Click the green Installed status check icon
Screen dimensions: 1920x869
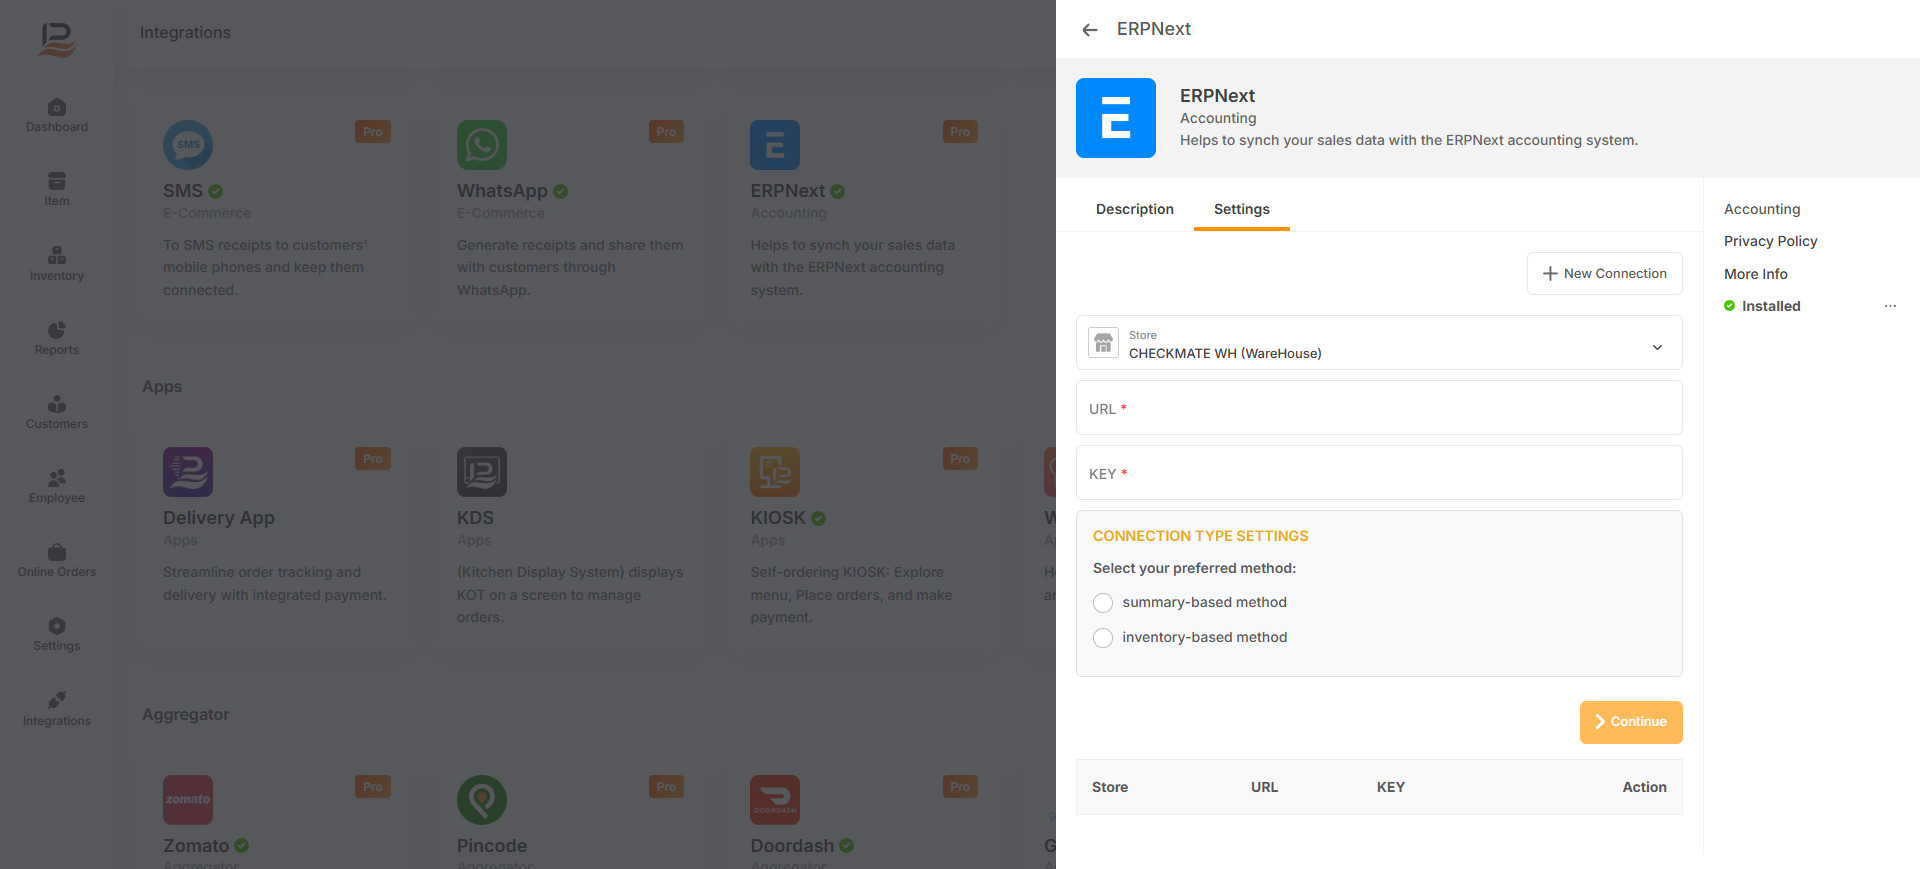(1729, 306)
